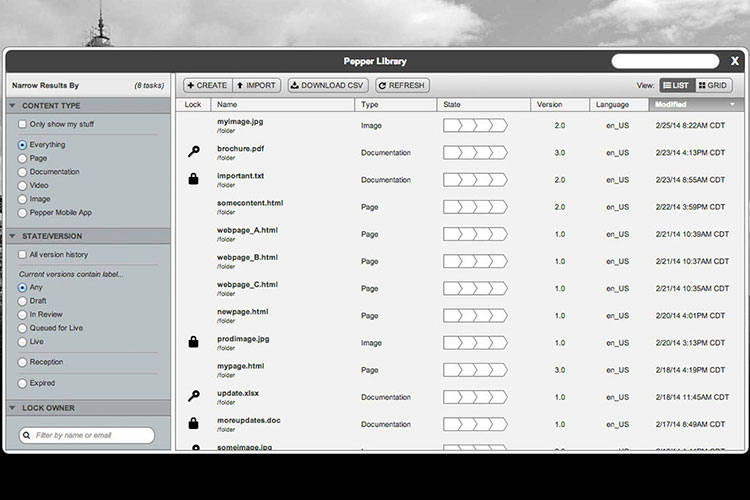The height and width of the screenshot is (500, 750).
Task: Open important.txt file name
Action: point(241,176)
